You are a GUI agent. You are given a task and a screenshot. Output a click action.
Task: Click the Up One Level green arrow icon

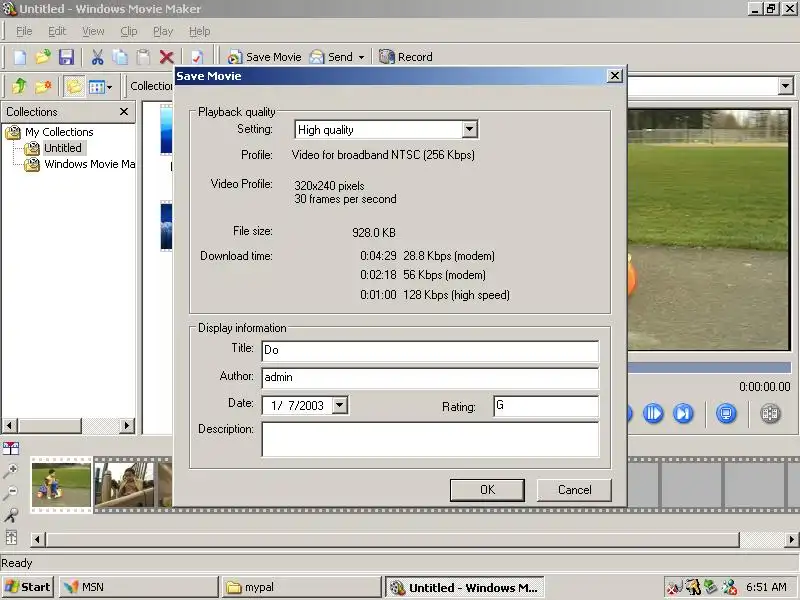19,86
